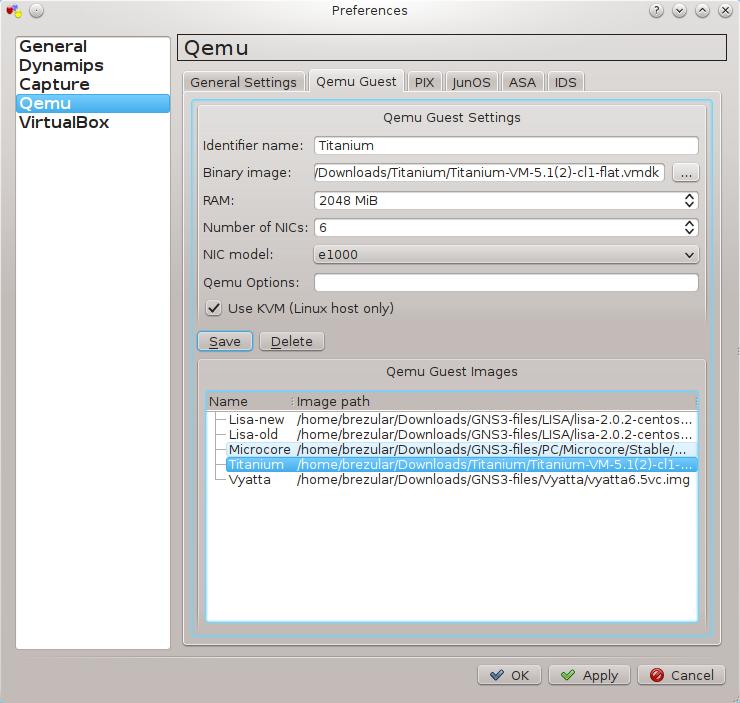Select VirtualBox in the left category list

point(93,122)
